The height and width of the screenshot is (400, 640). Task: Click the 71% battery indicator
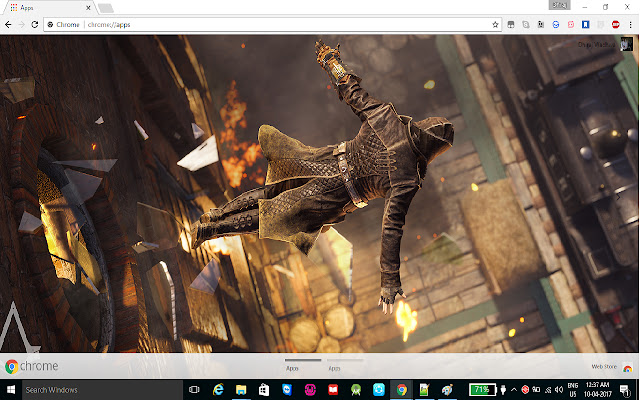[482, 389]
